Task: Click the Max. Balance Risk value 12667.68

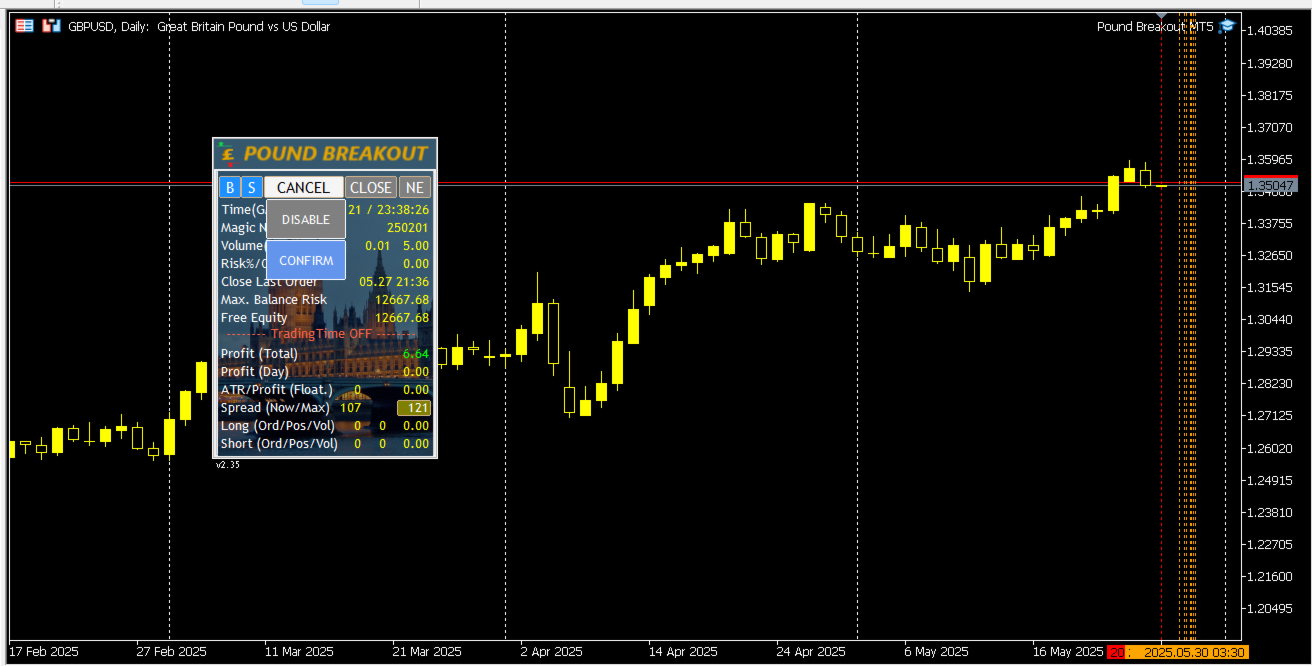Action: coord(402,300)
